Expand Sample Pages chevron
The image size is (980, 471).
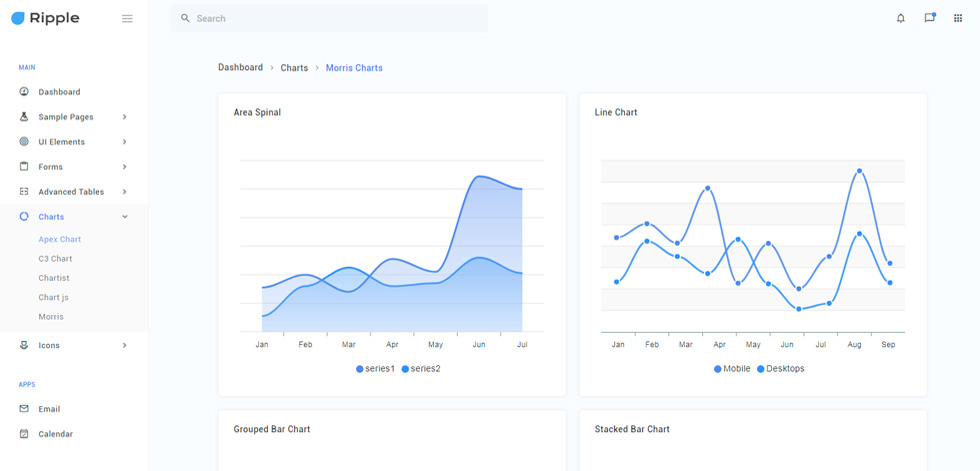coord(124,117)
